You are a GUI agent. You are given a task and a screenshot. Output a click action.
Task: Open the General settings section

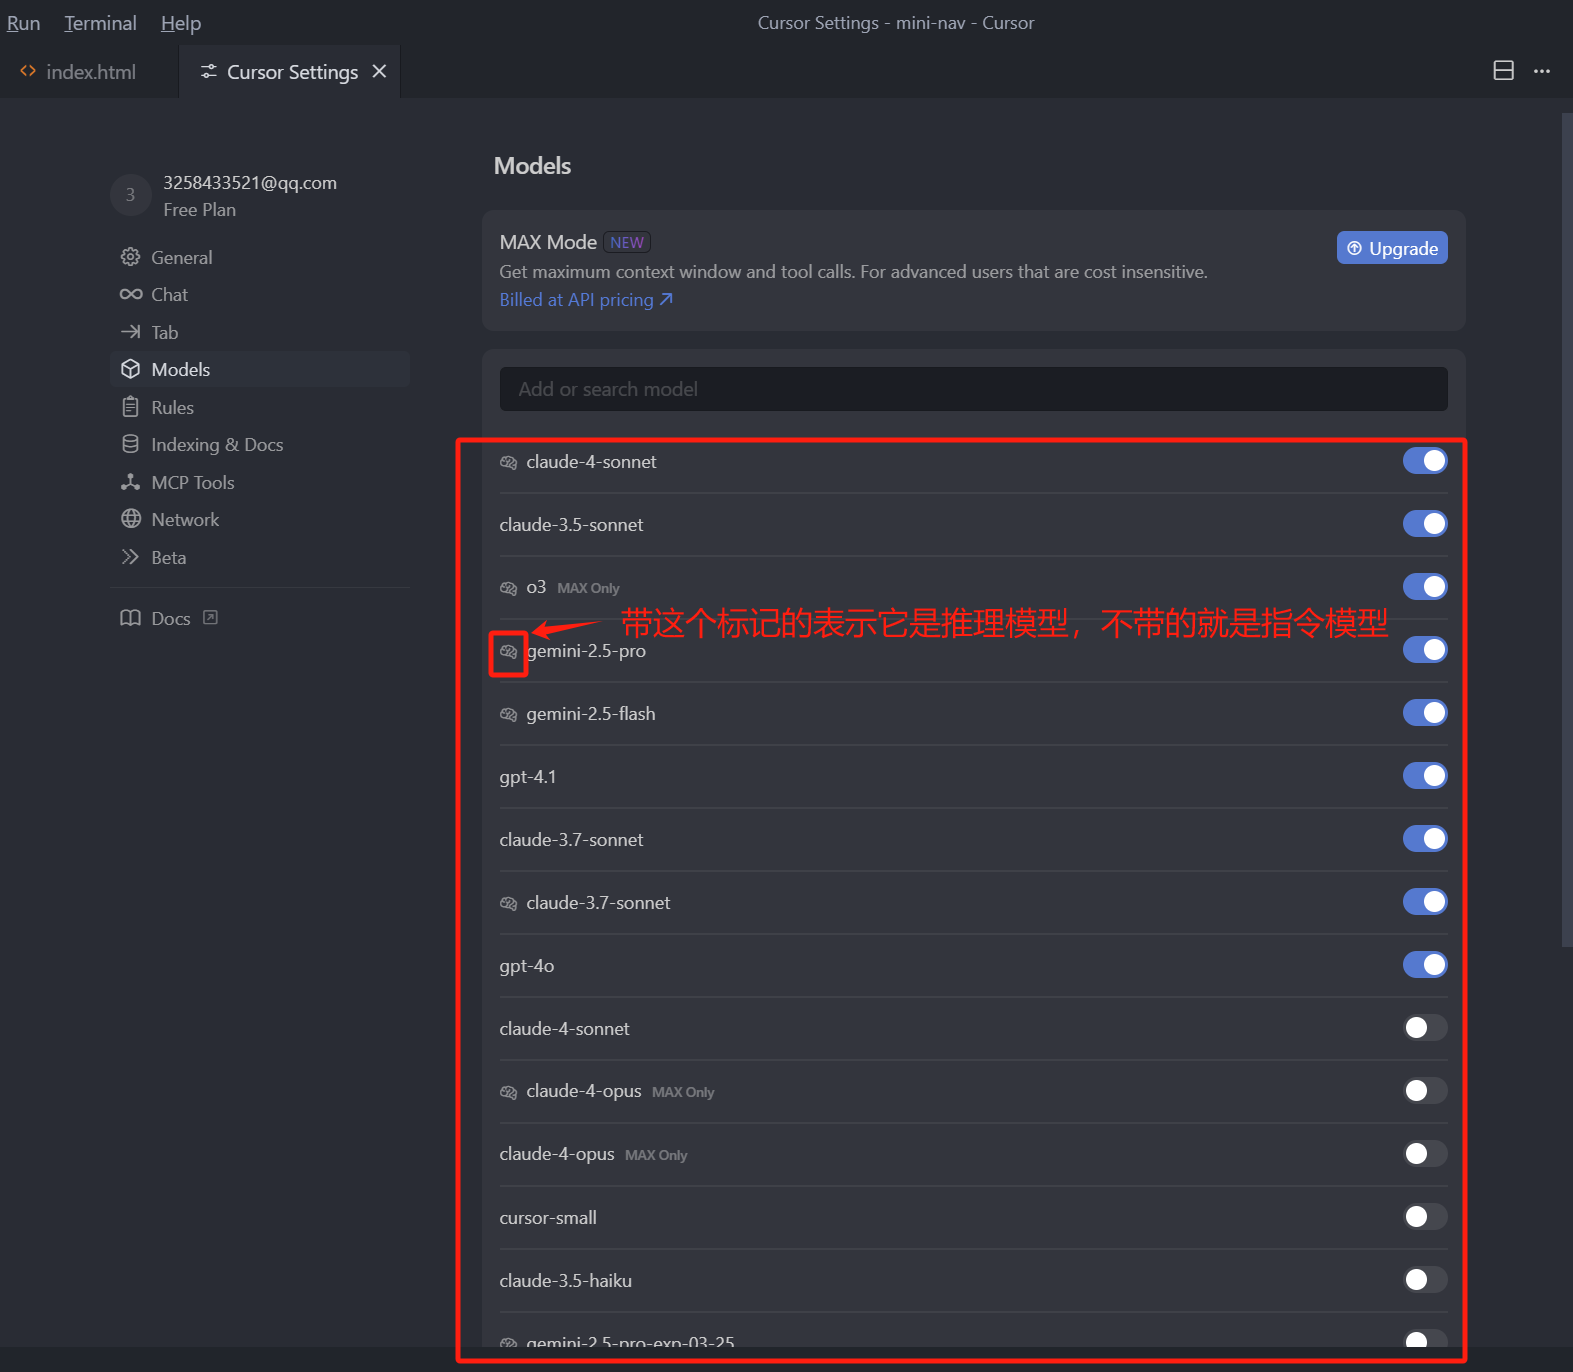(x=260, y=257)
